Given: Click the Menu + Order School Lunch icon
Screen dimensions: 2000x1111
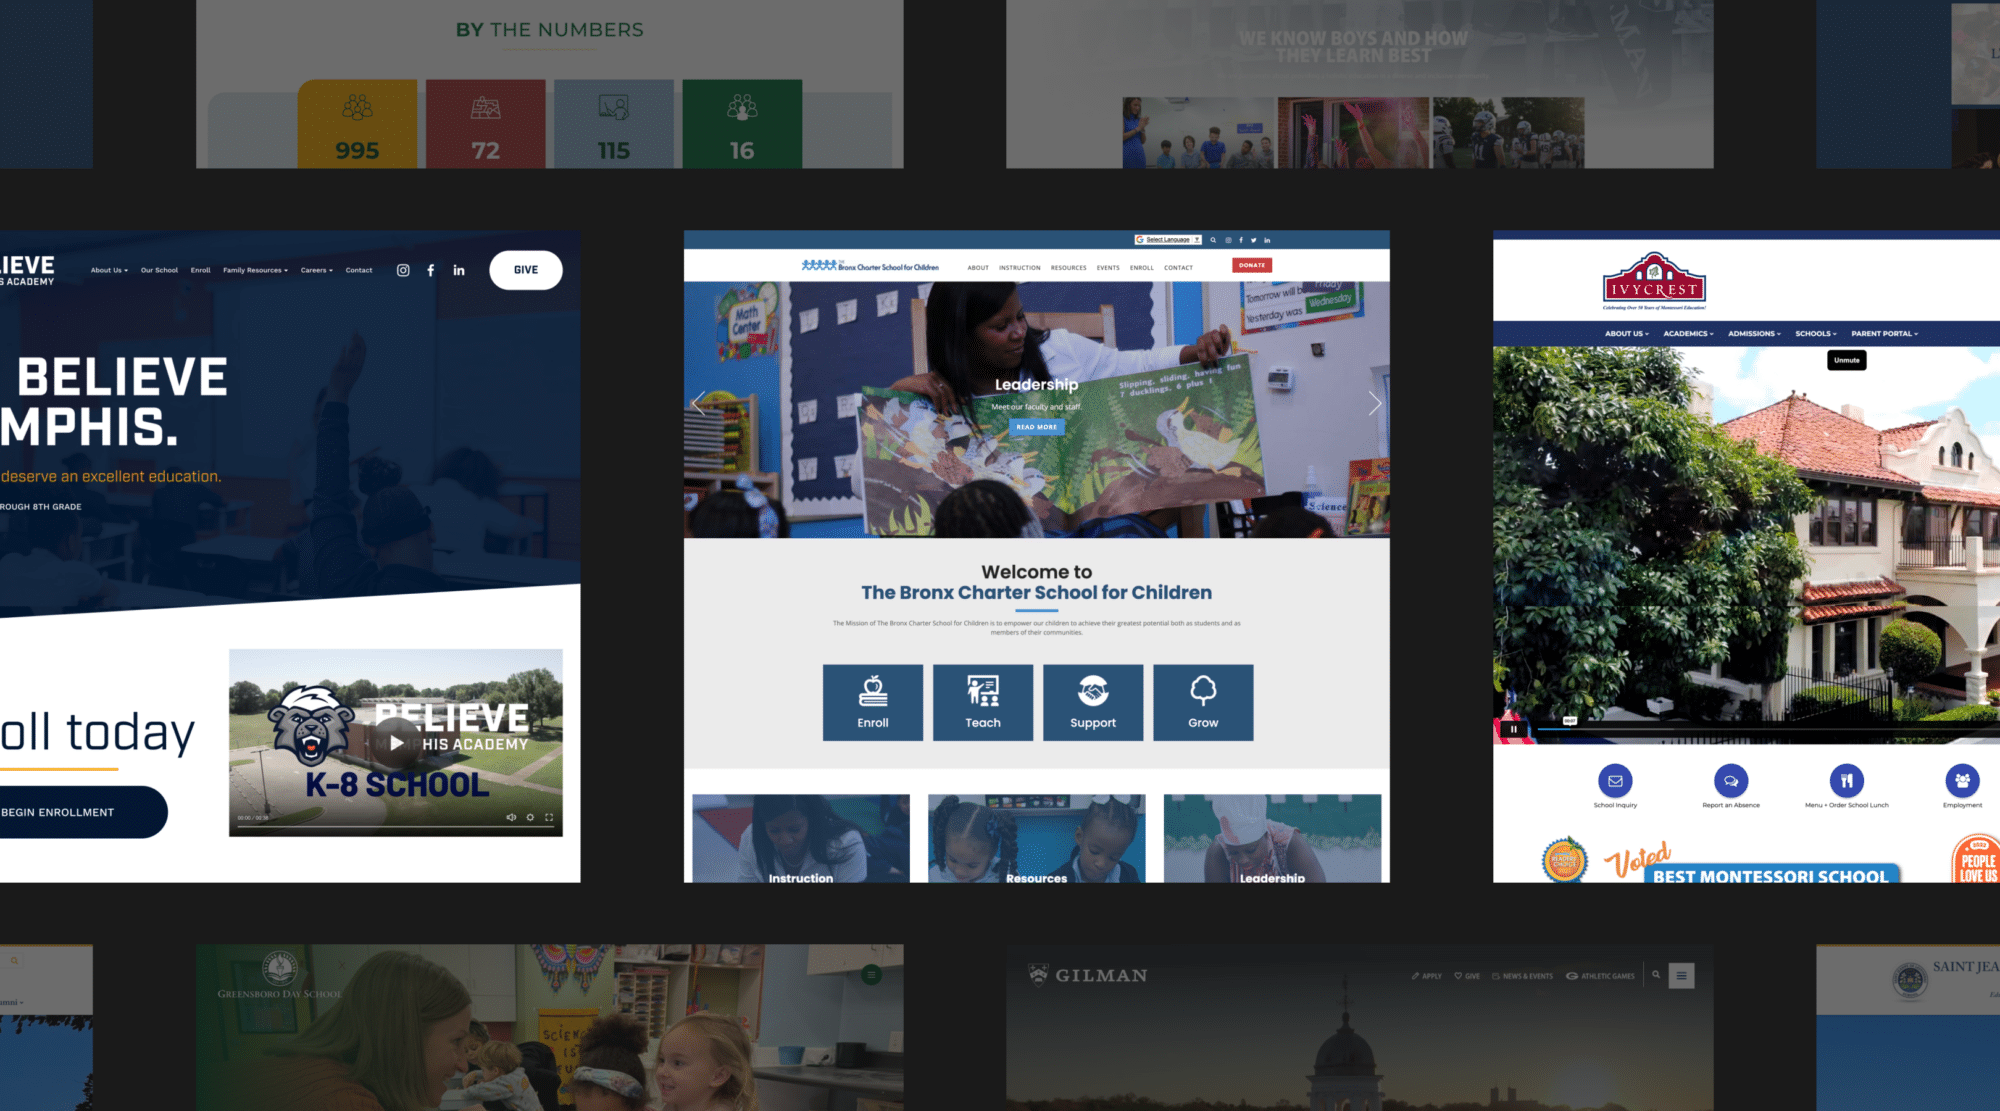Looking at the screenshot, I should pyautogui.click(x=1847, y=781).
